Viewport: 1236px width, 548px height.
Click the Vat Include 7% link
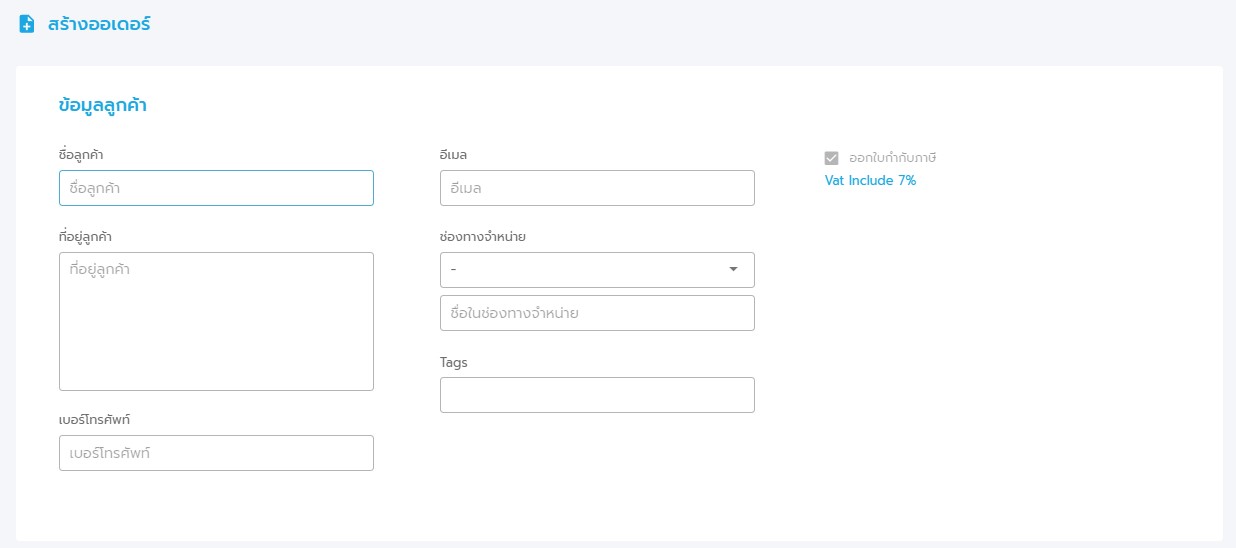click(x=870, y=181)
